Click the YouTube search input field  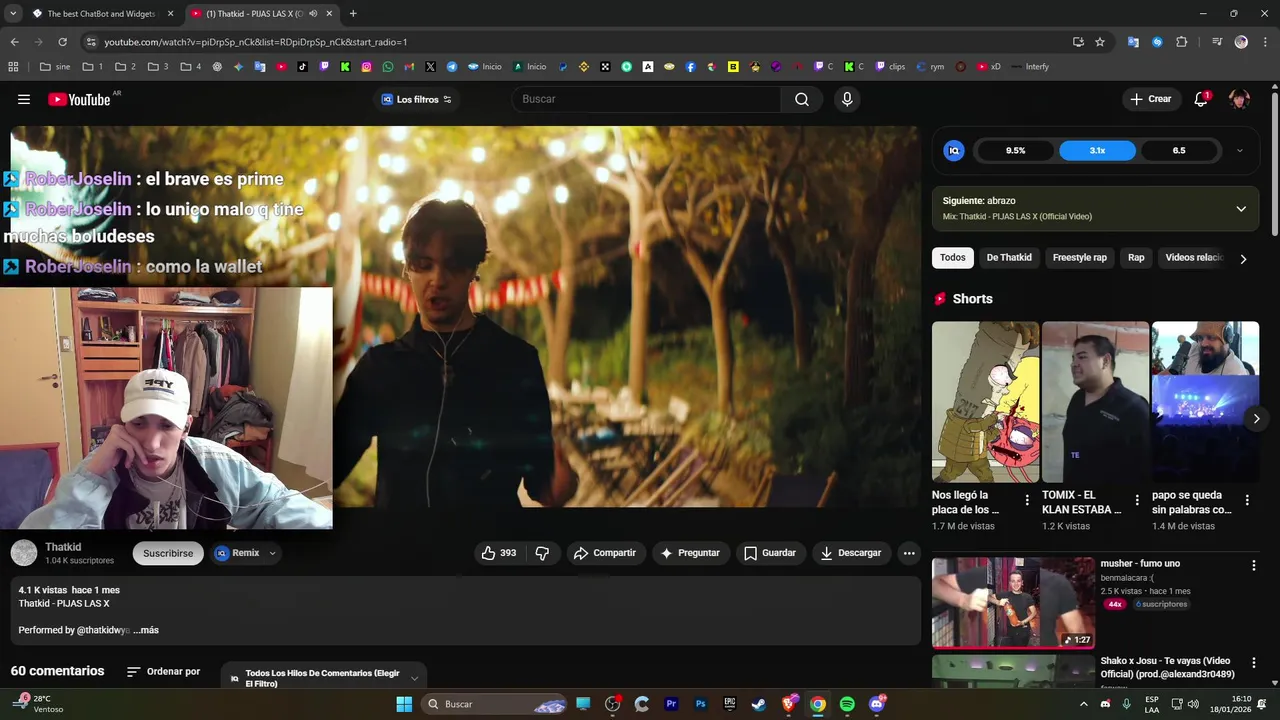646,99
